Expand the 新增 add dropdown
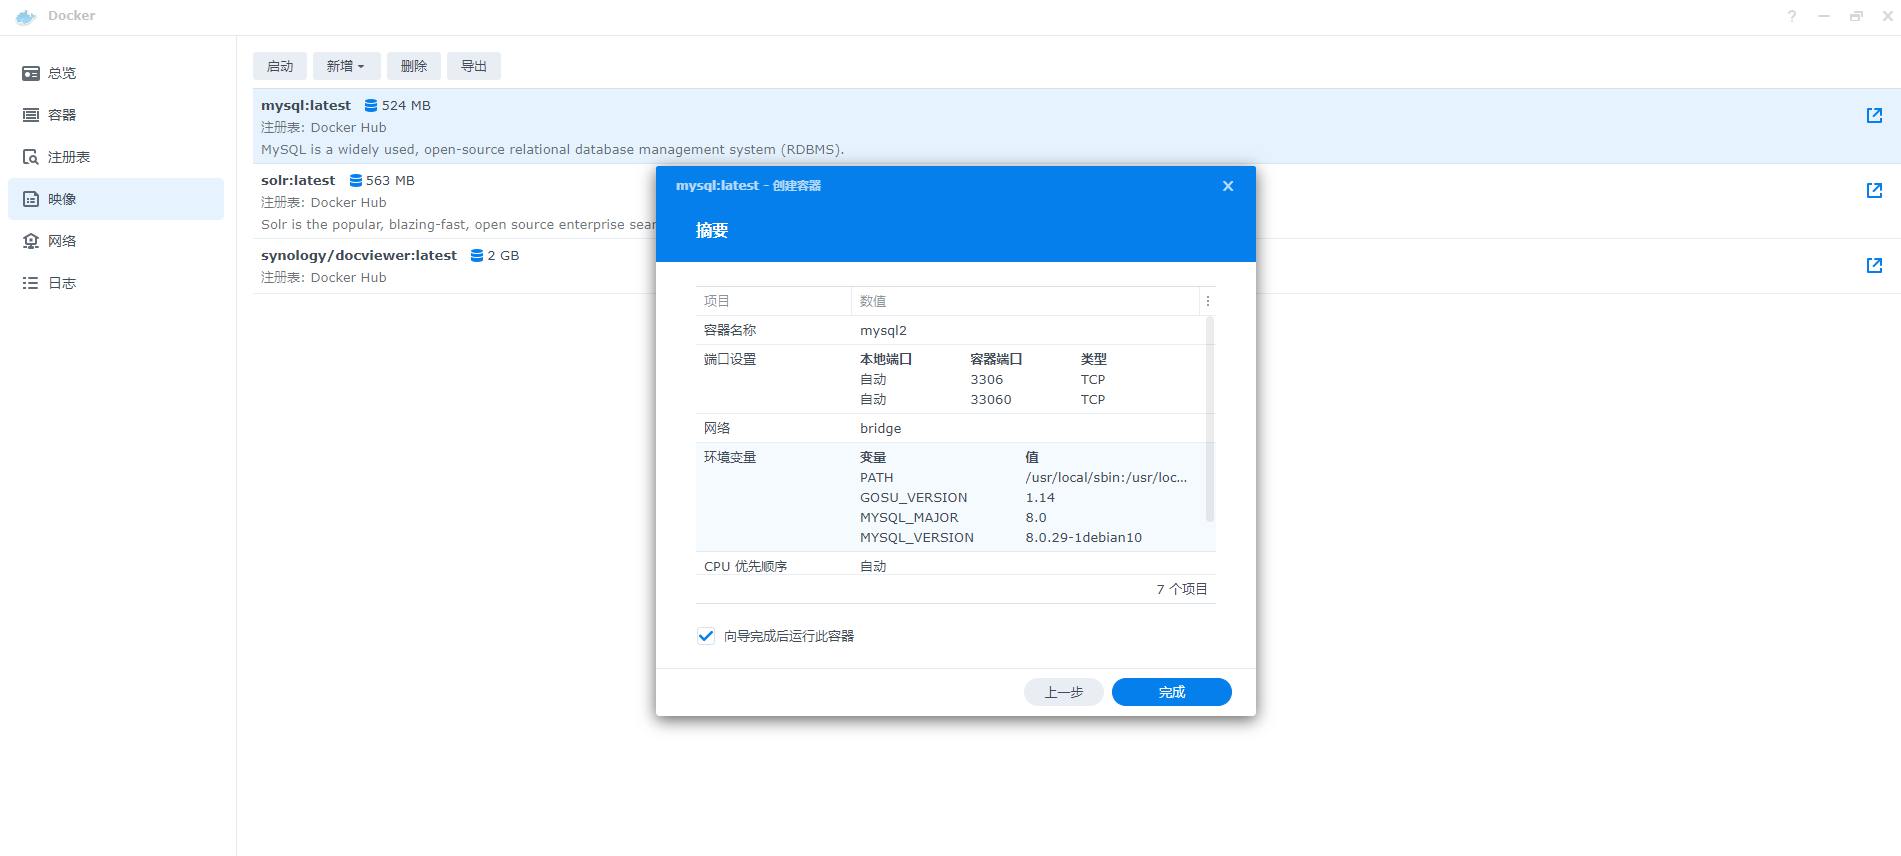The image size is (1901, 856). coord(346,66)
